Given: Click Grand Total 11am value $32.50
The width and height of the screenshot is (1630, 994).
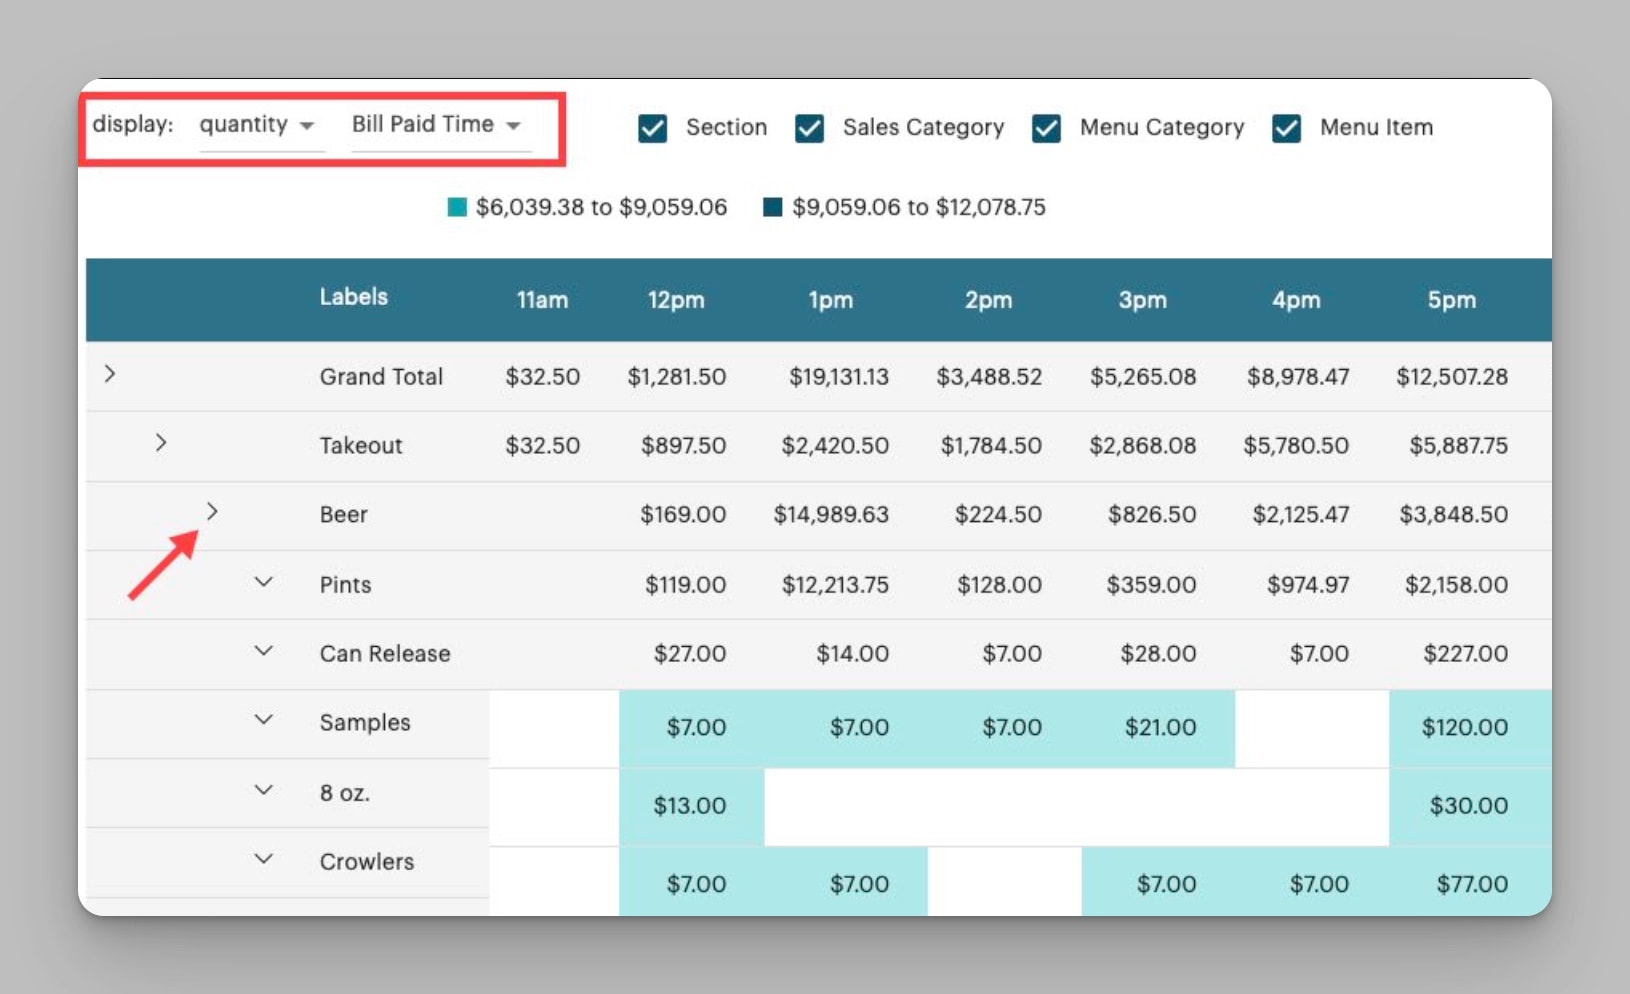Looking at the screenshot, I should tap(543, 377).
